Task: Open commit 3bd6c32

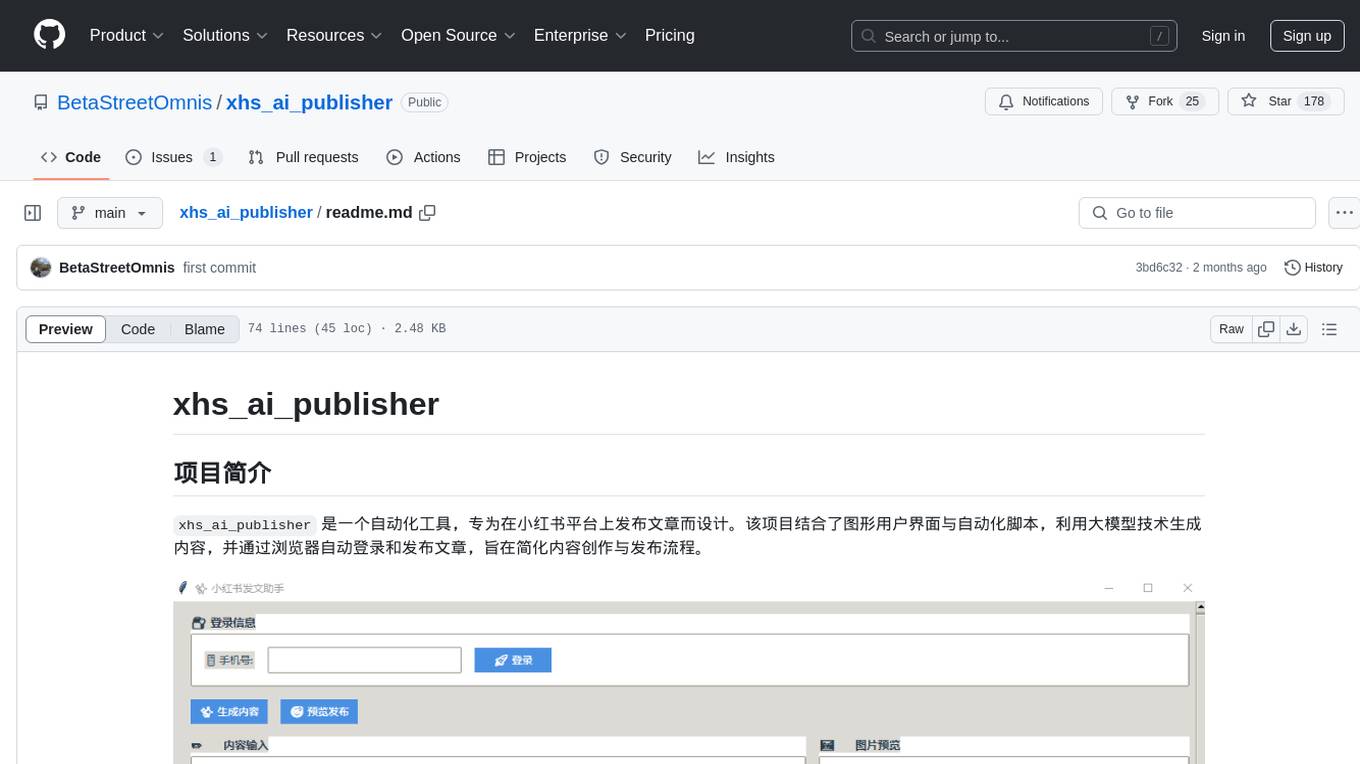Action: [1159, 268]
